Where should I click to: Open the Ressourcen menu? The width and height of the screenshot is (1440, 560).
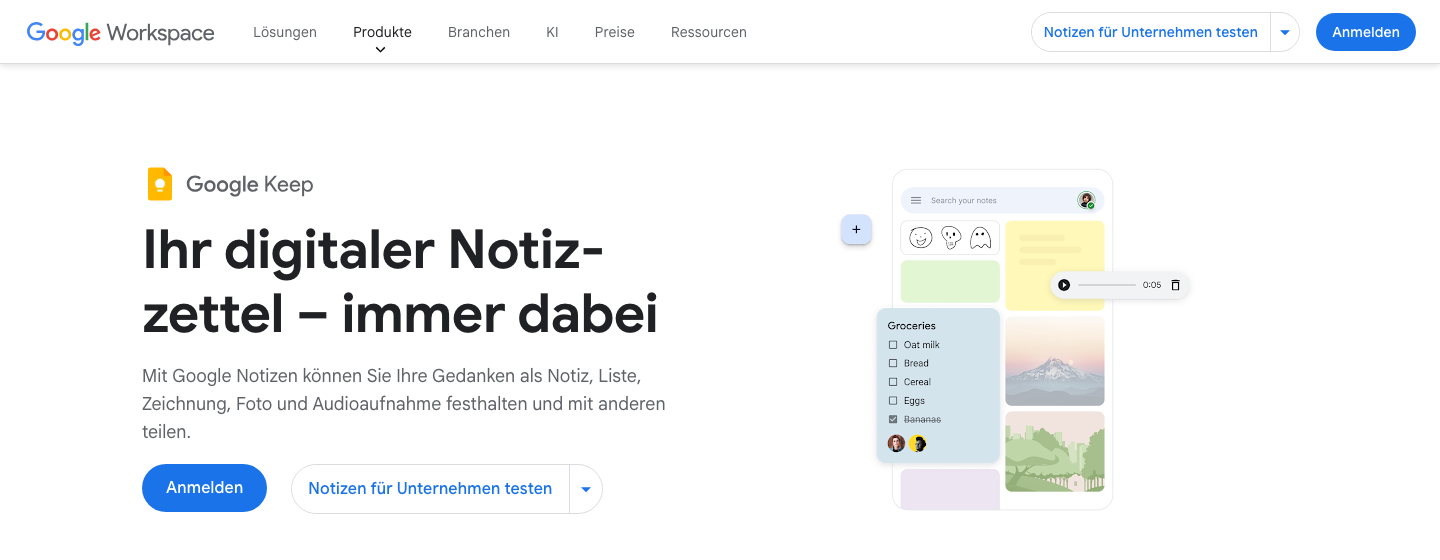709,32
